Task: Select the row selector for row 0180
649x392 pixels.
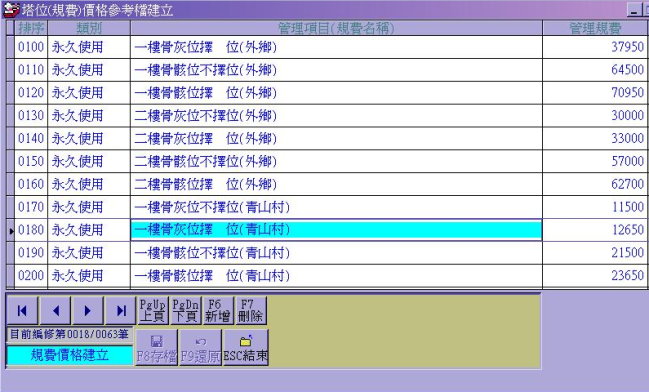Action: pyautogui.click(x=10, y=230)
